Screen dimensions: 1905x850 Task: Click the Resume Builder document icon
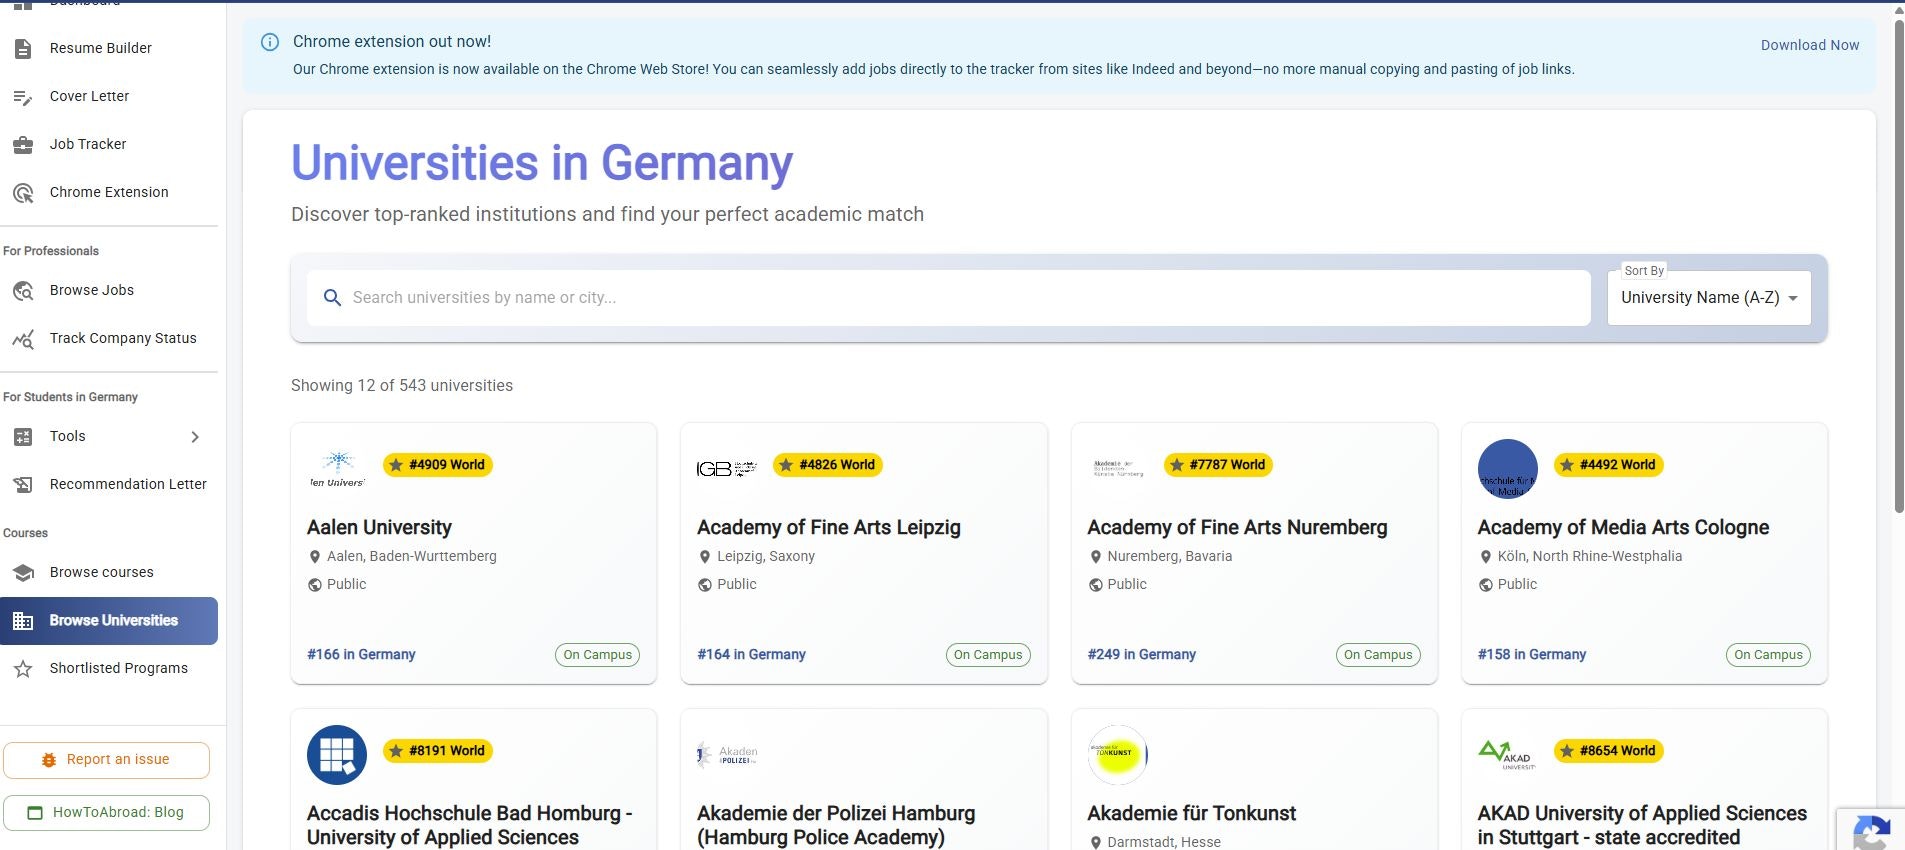click(23, 48)
